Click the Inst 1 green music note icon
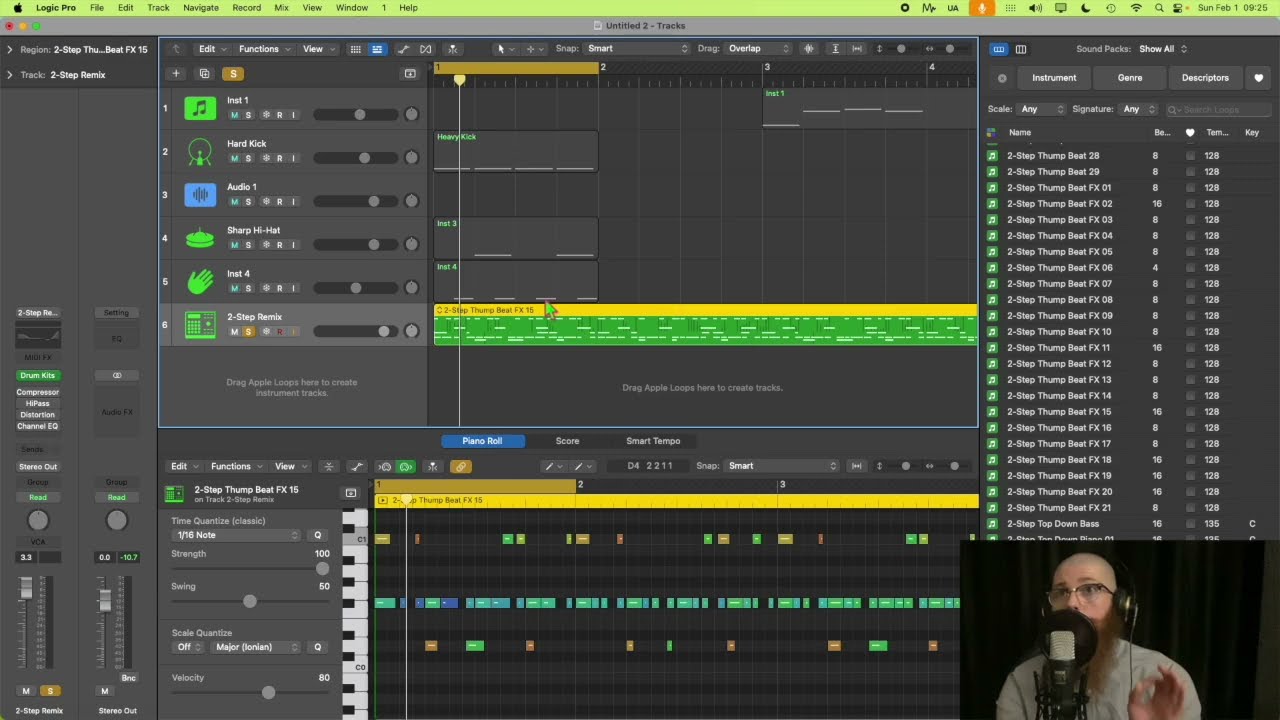Image resolution: width=1280 pixels, height=720 pixels. (200, 109)
